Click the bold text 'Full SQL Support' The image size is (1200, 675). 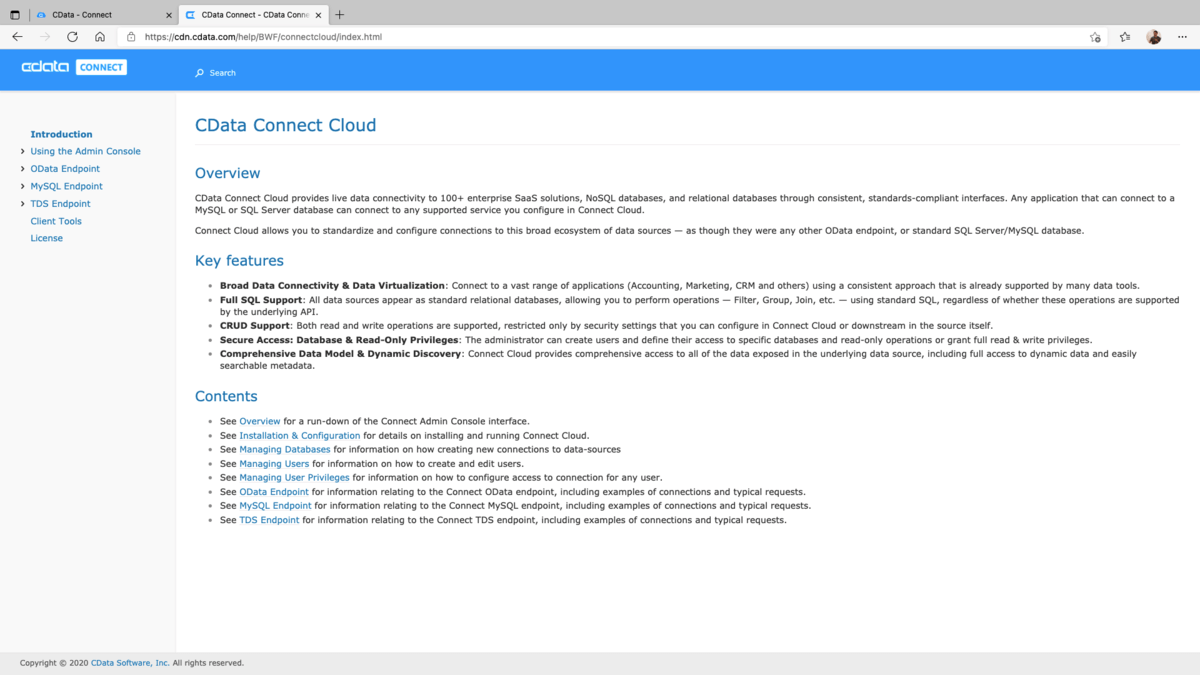tap(261, 300)
